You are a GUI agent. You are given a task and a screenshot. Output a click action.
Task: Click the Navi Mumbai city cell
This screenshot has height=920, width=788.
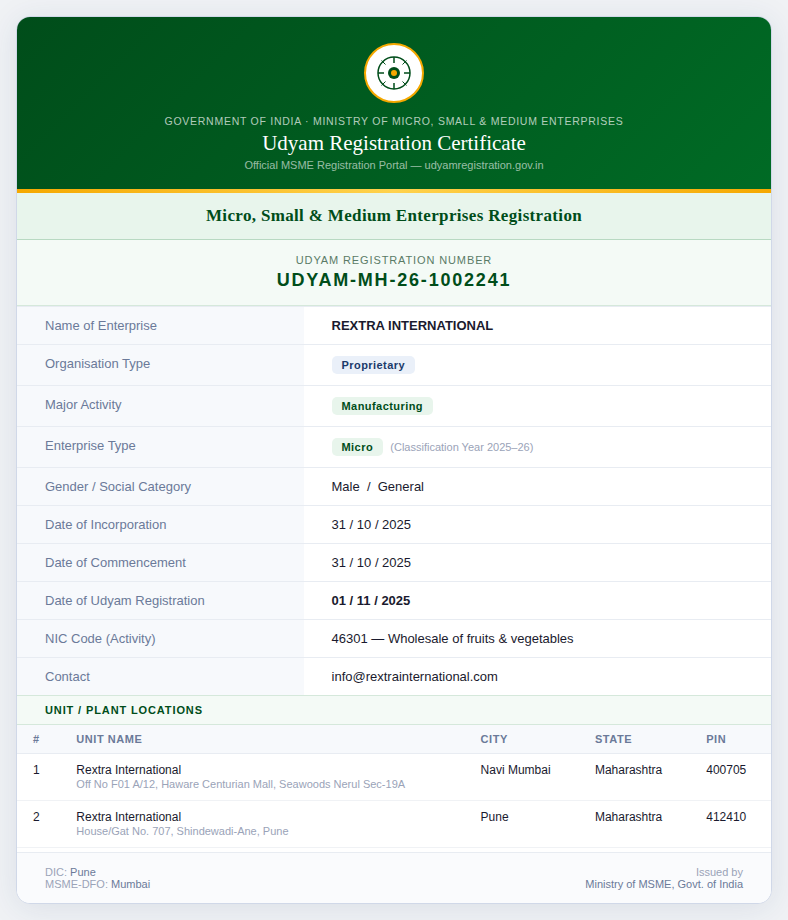click(x=515, y=770)
